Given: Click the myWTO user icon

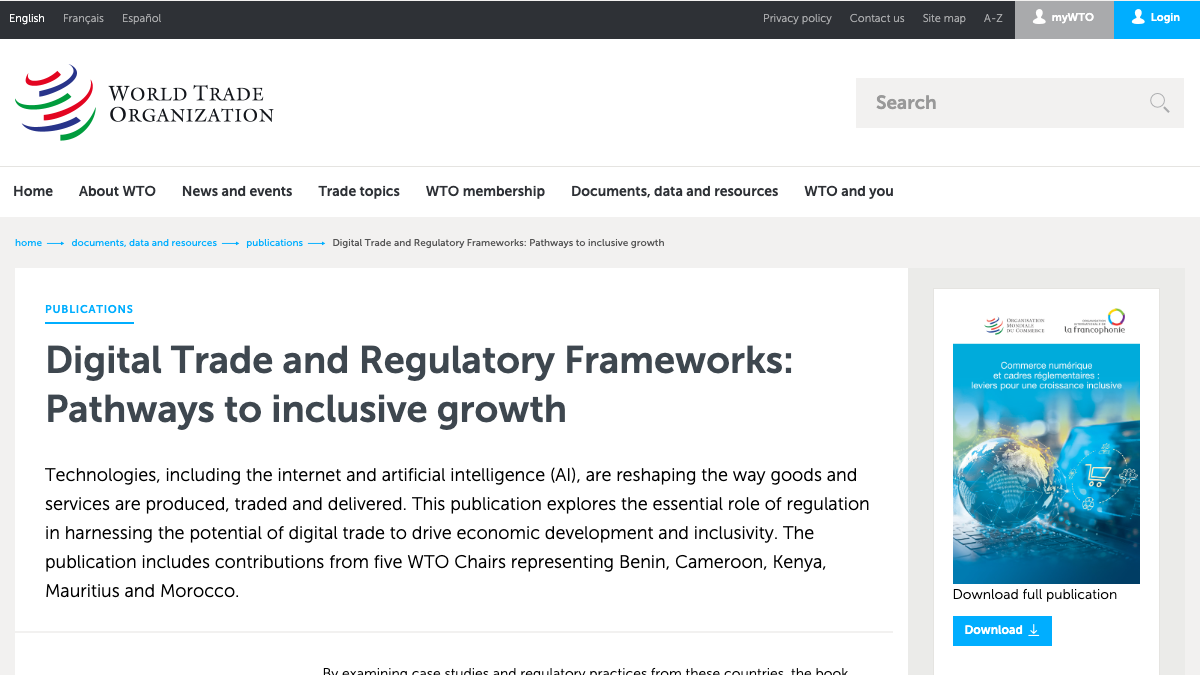Looking at the screenshot, I should pyautogui.click(x=1039, y=17).
